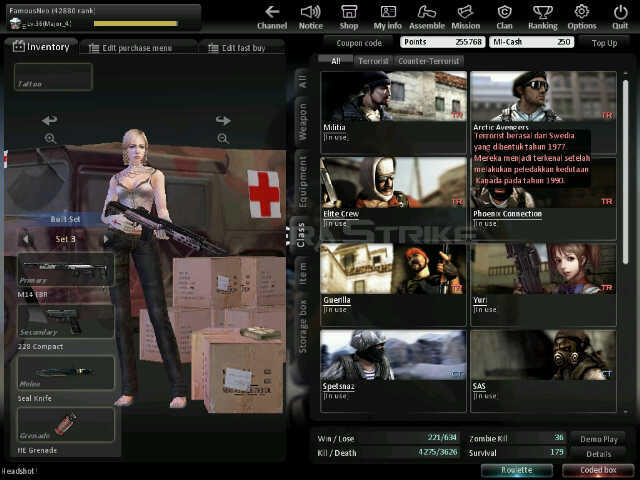The width and height of the screenshot is (640, 480).
Task: Select the Elite Crew class thumbnail
Action: point(394,182)
